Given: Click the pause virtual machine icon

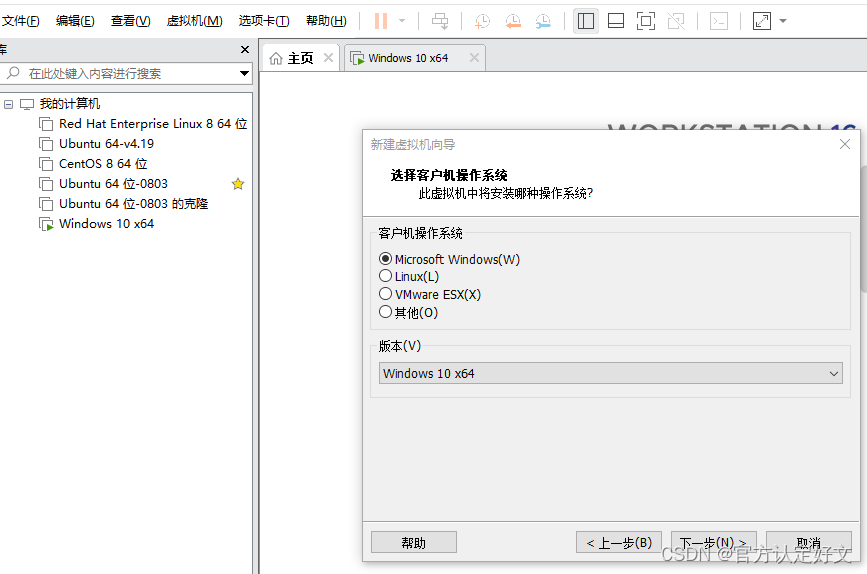Looking at the screenshot, I should pyautogui.click(x=380, y=21).
